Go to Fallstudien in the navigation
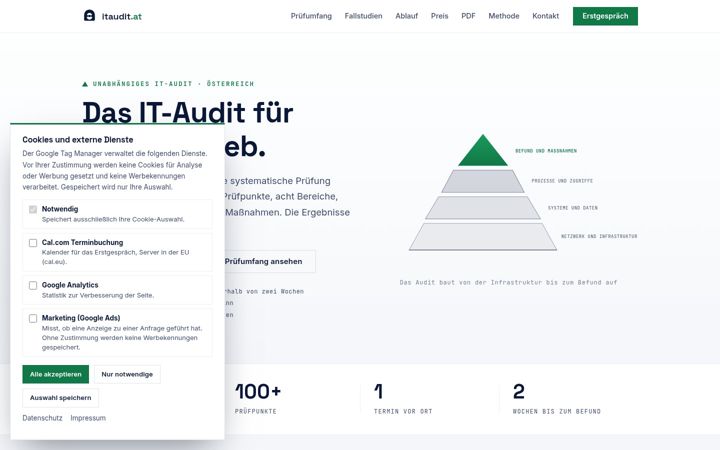 click(x=363, y=16)
